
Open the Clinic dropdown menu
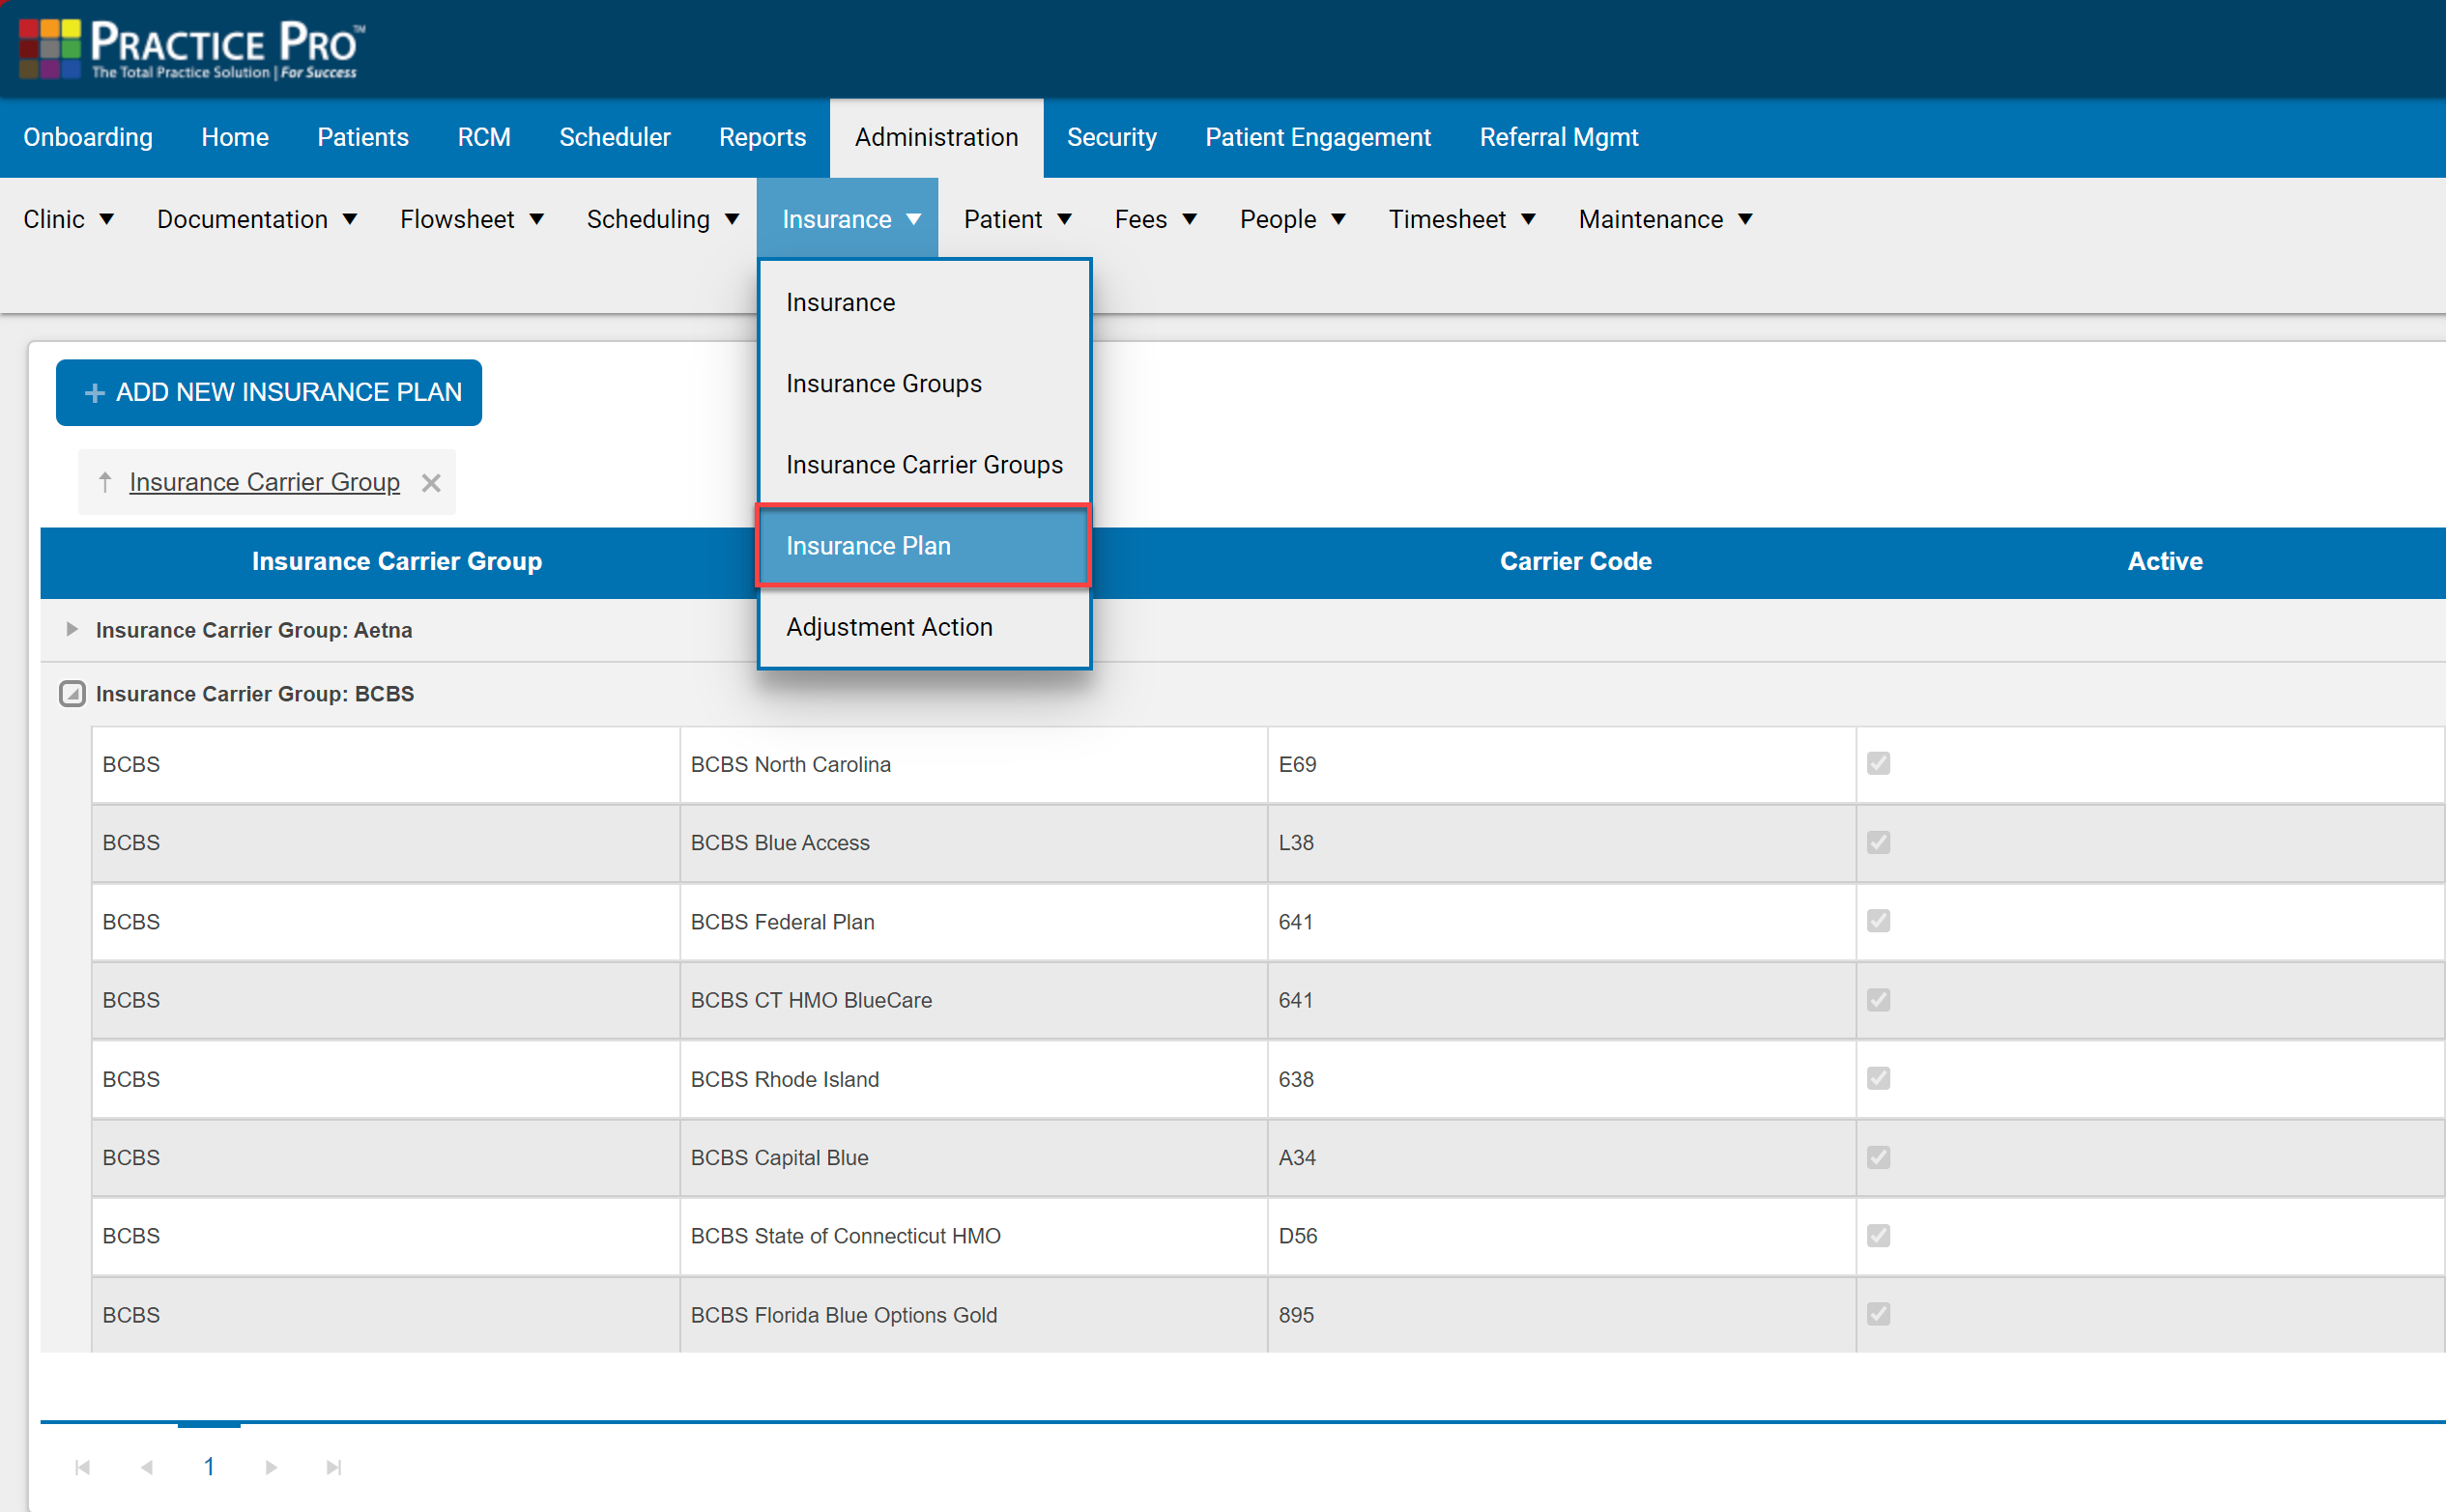(x=68, y=219)
